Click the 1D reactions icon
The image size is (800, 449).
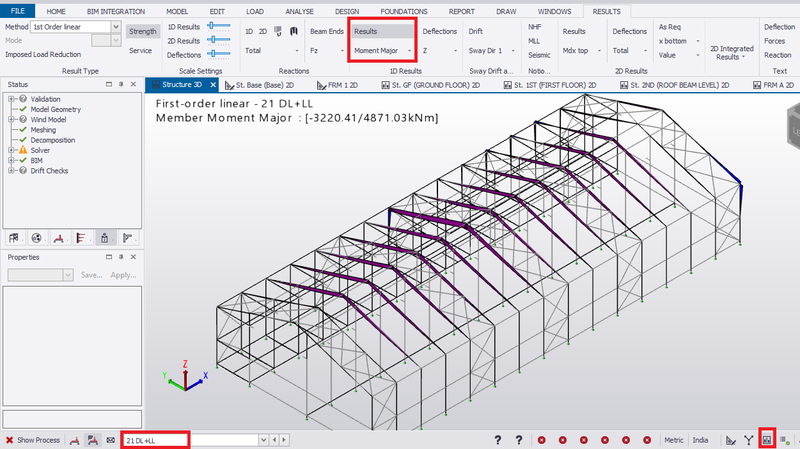click(x=249, y=31)
